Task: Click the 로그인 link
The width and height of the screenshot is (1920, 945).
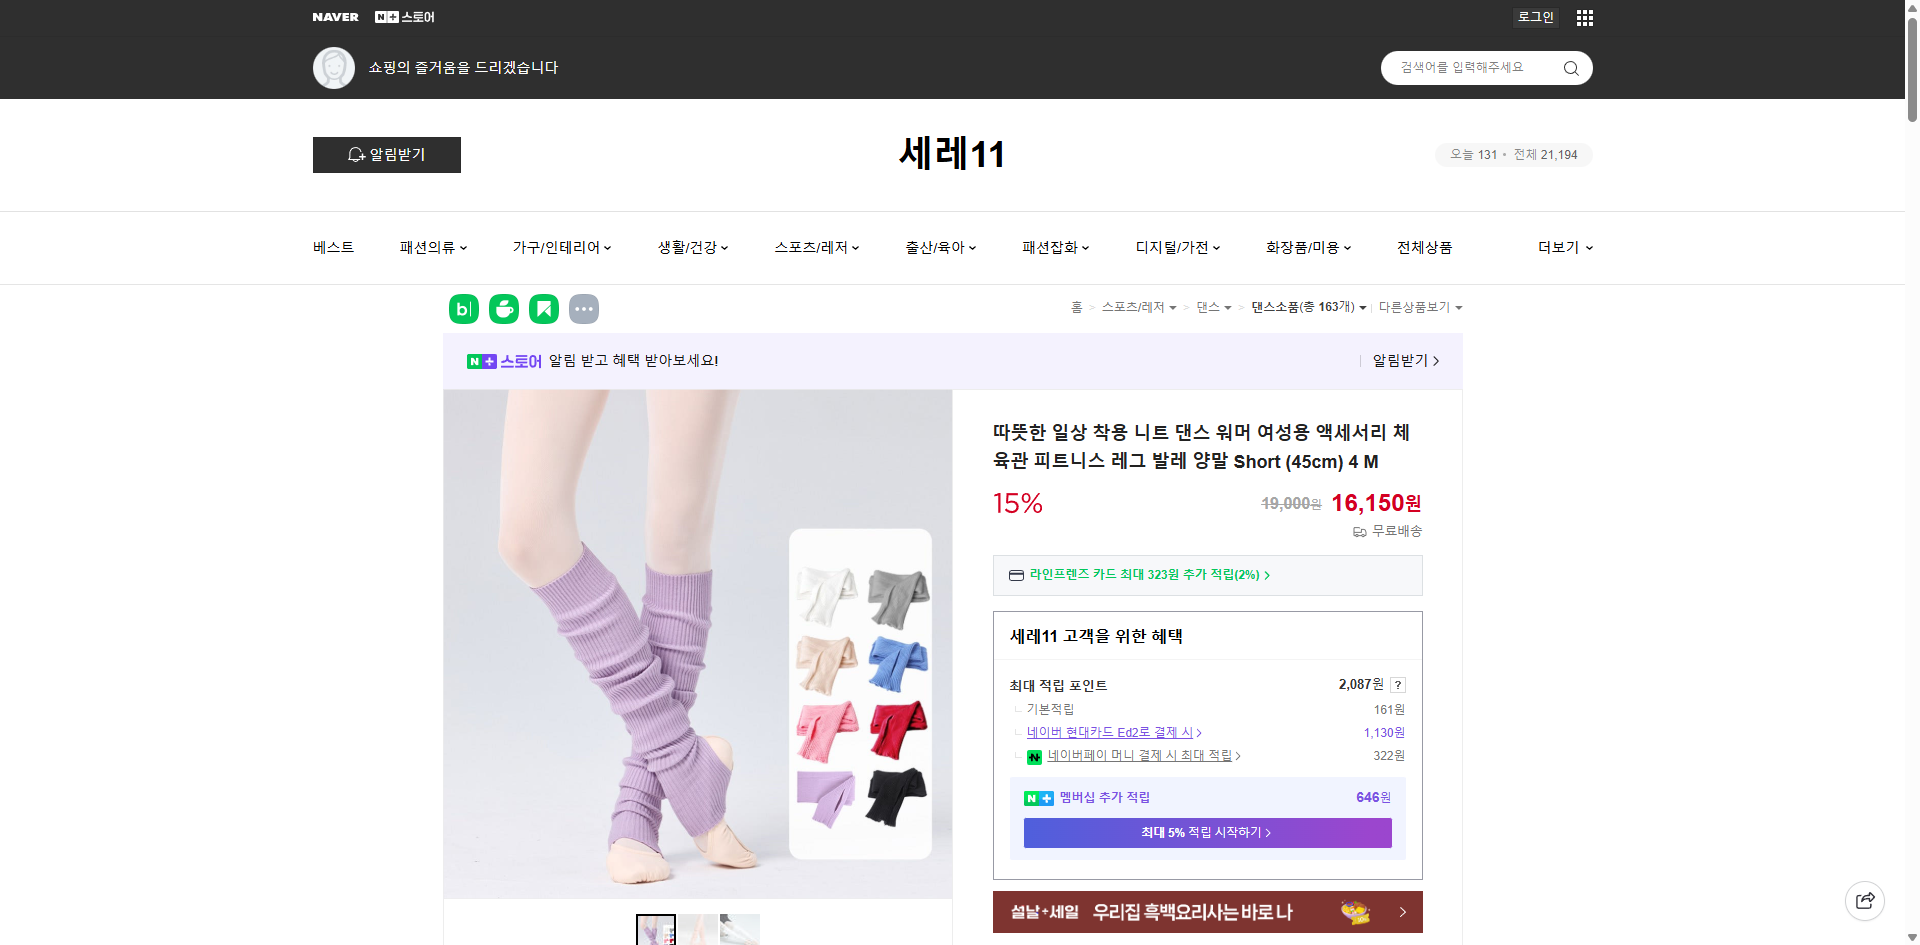Action: (1535, 17)
